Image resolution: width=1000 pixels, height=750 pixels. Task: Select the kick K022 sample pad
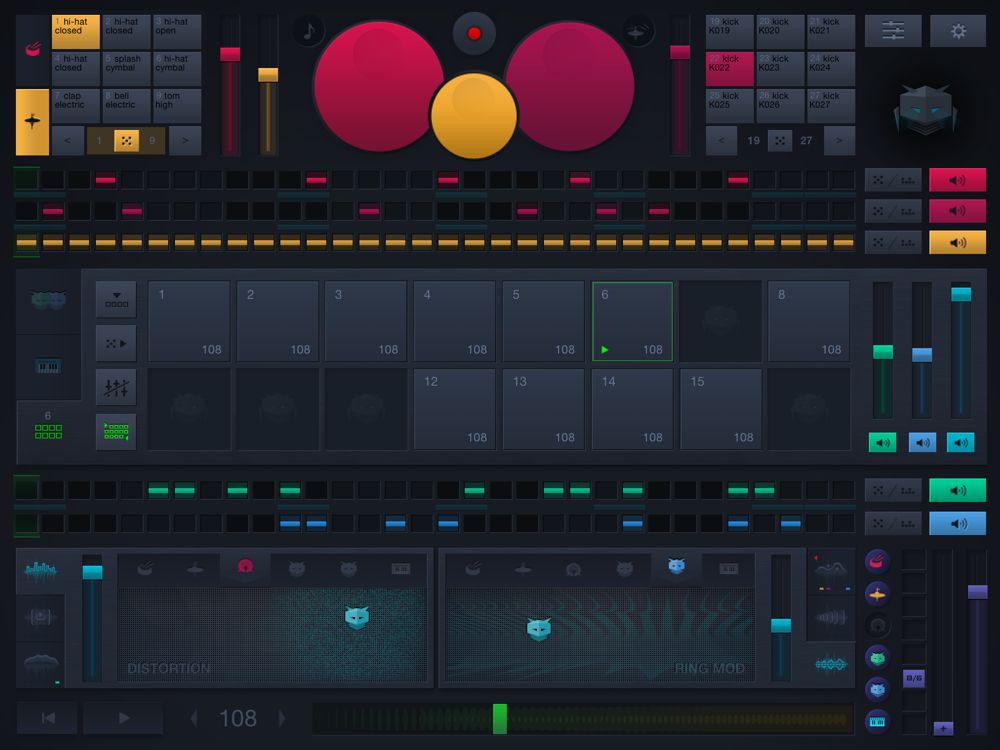coord(730,69)
